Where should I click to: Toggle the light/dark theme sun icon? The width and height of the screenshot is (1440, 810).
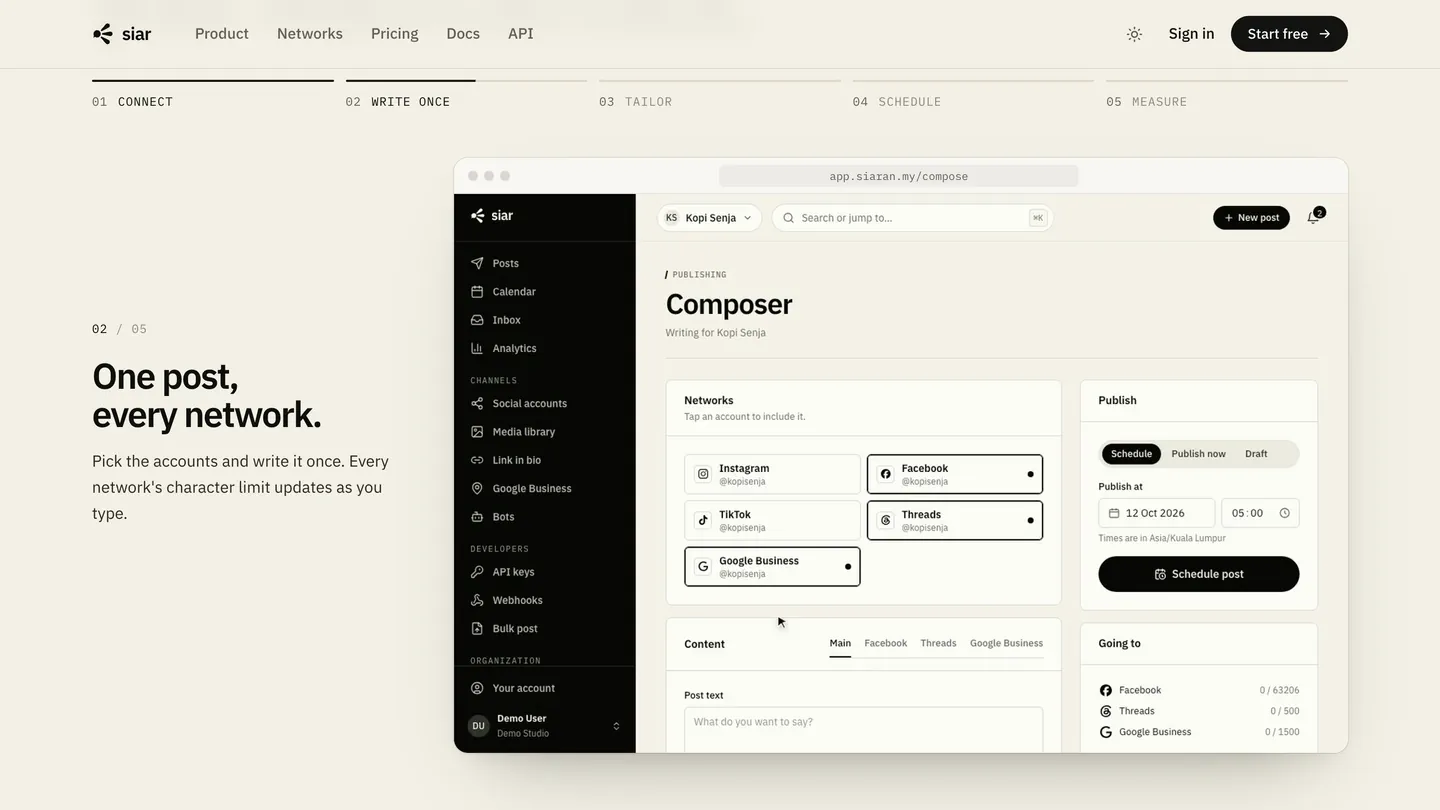(1134, 34)
